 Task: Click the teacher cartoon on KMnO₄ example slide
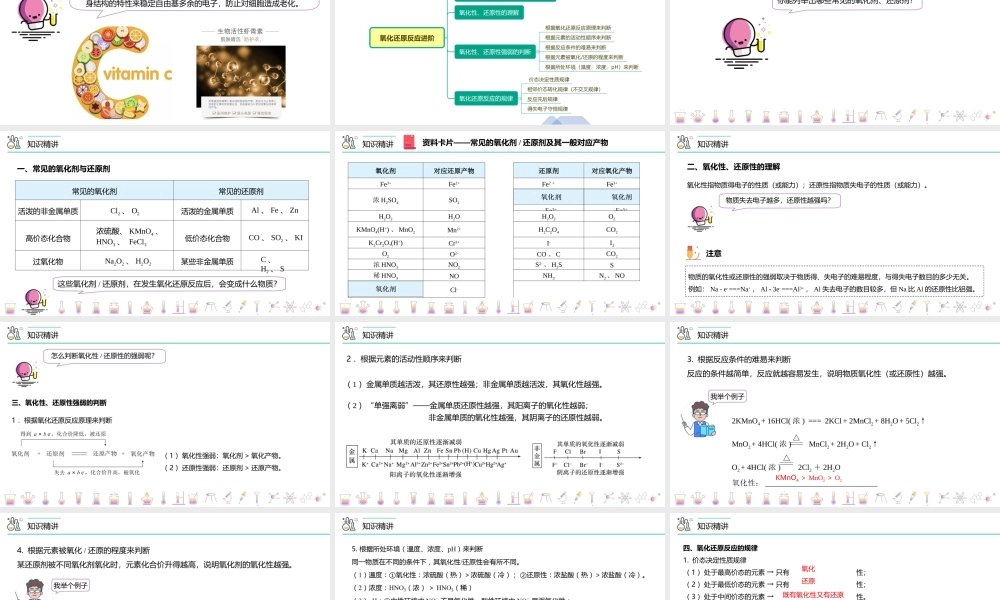(698, 420)
